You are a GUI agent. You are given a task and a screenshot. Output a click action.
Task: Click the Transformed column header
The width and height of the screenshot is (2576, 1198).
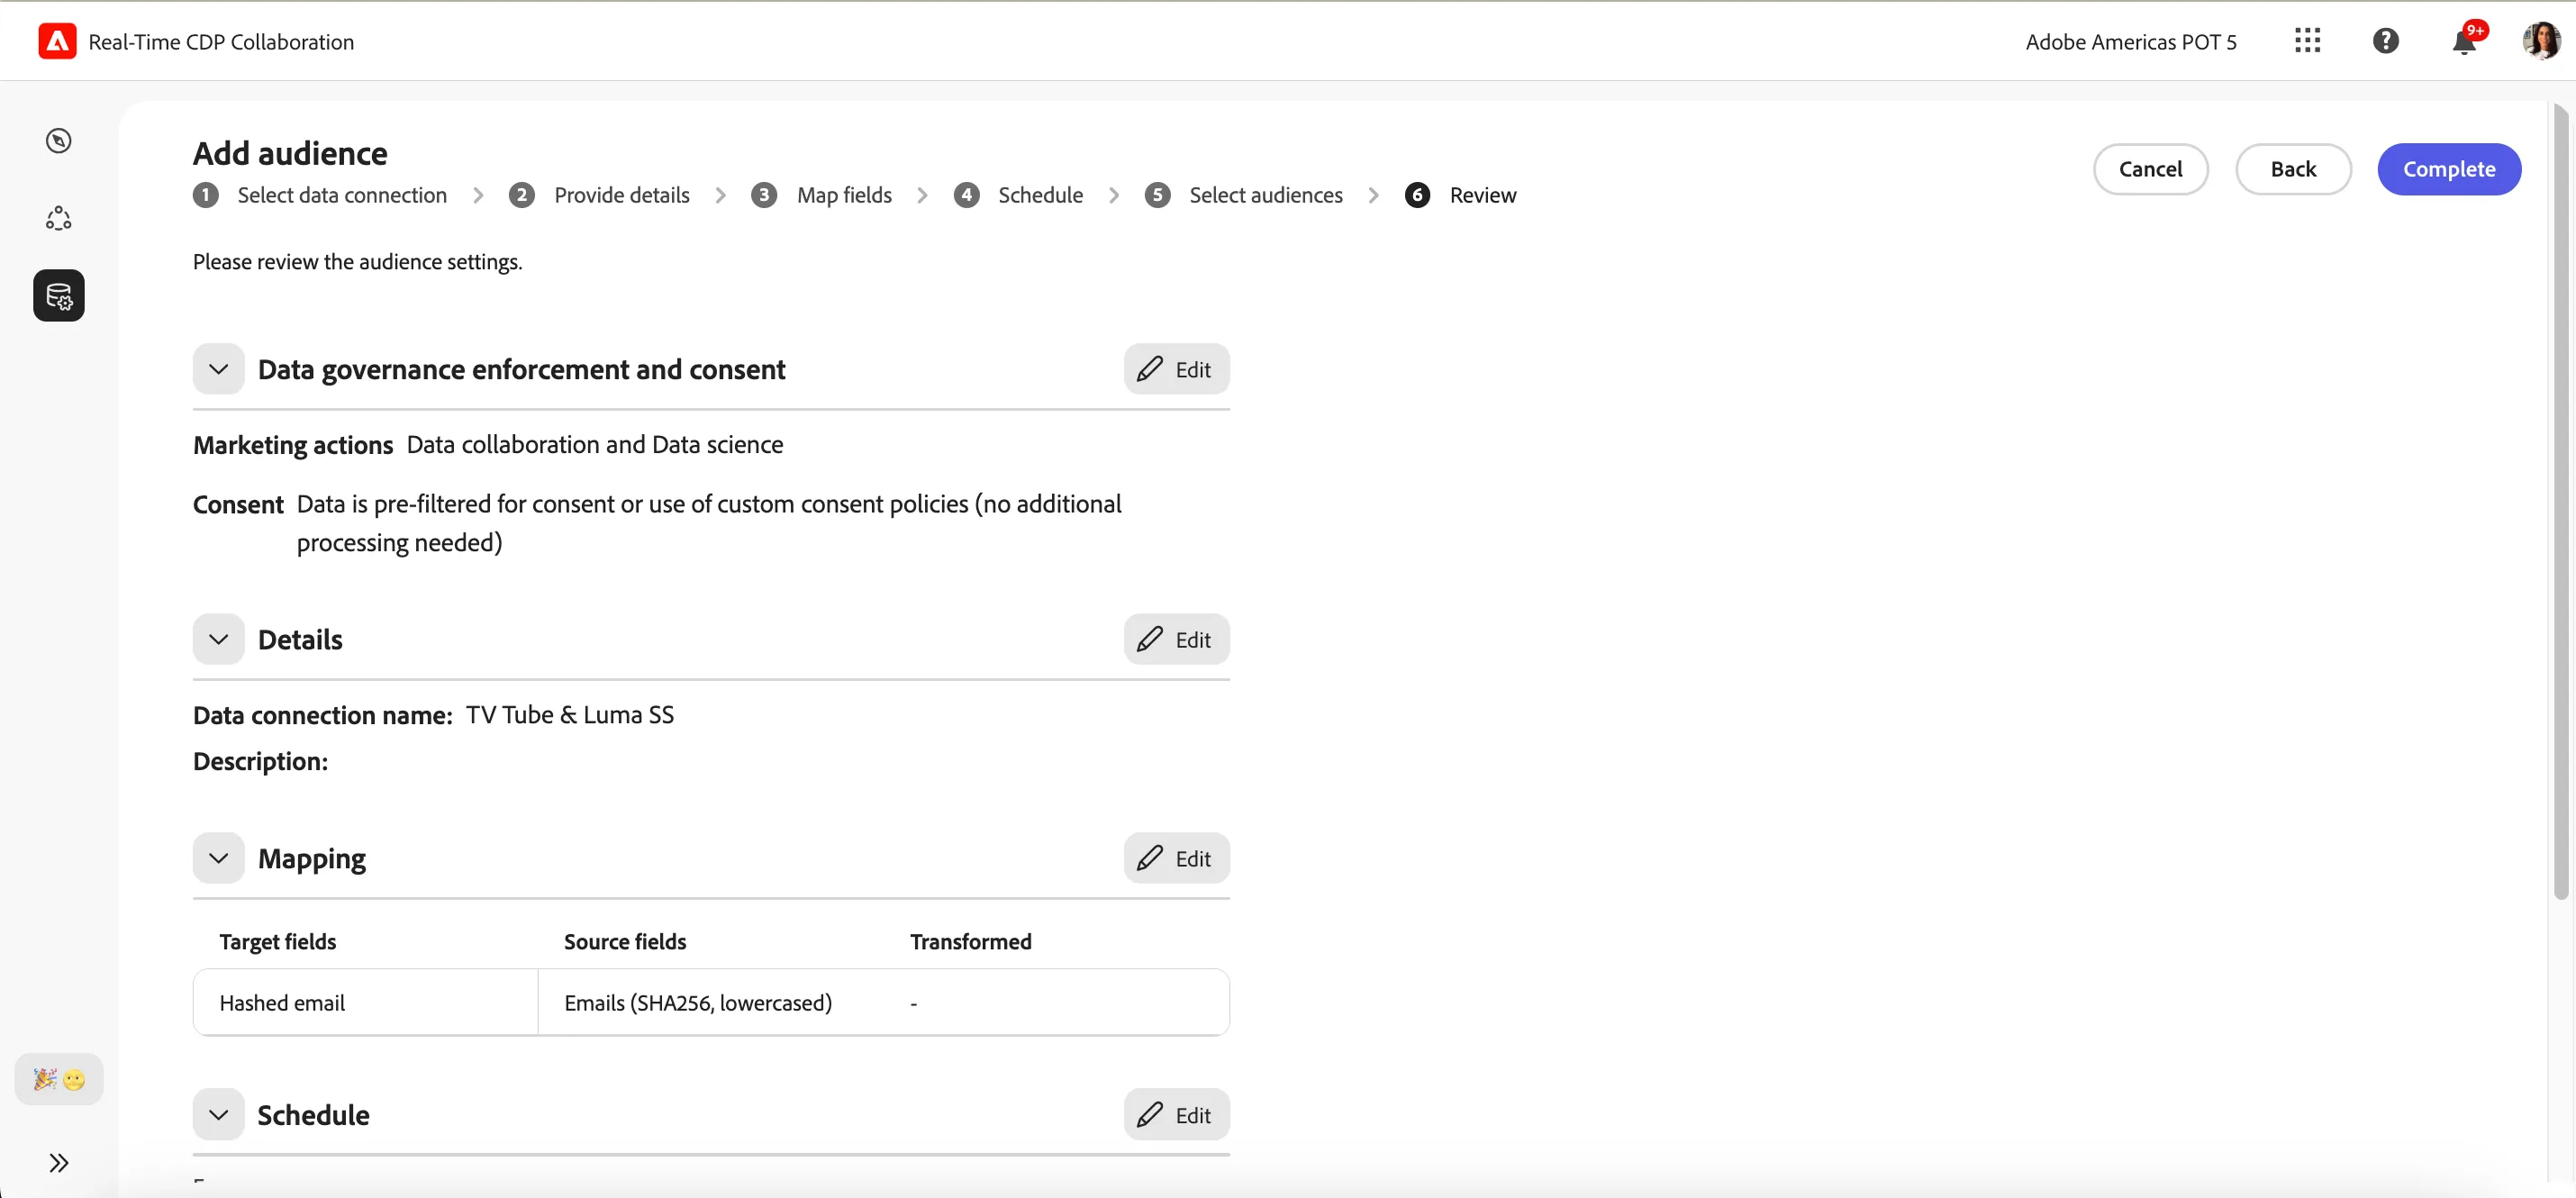[x=970, y=941]
